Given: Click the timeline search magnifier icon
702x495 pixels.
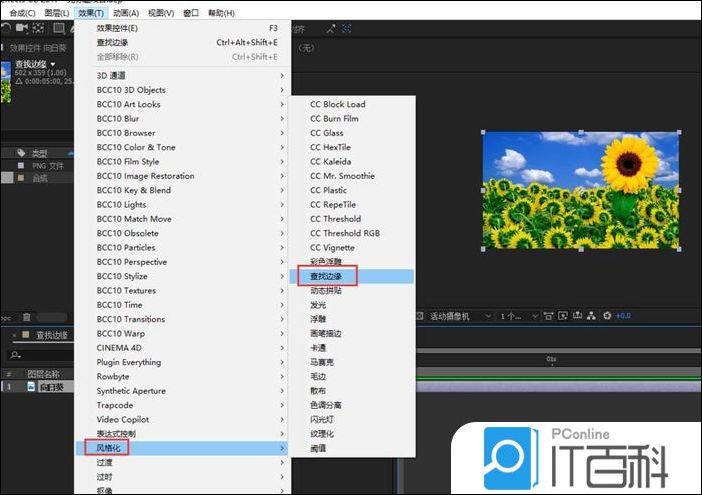Looking at the screenshot, I should 15,355.
